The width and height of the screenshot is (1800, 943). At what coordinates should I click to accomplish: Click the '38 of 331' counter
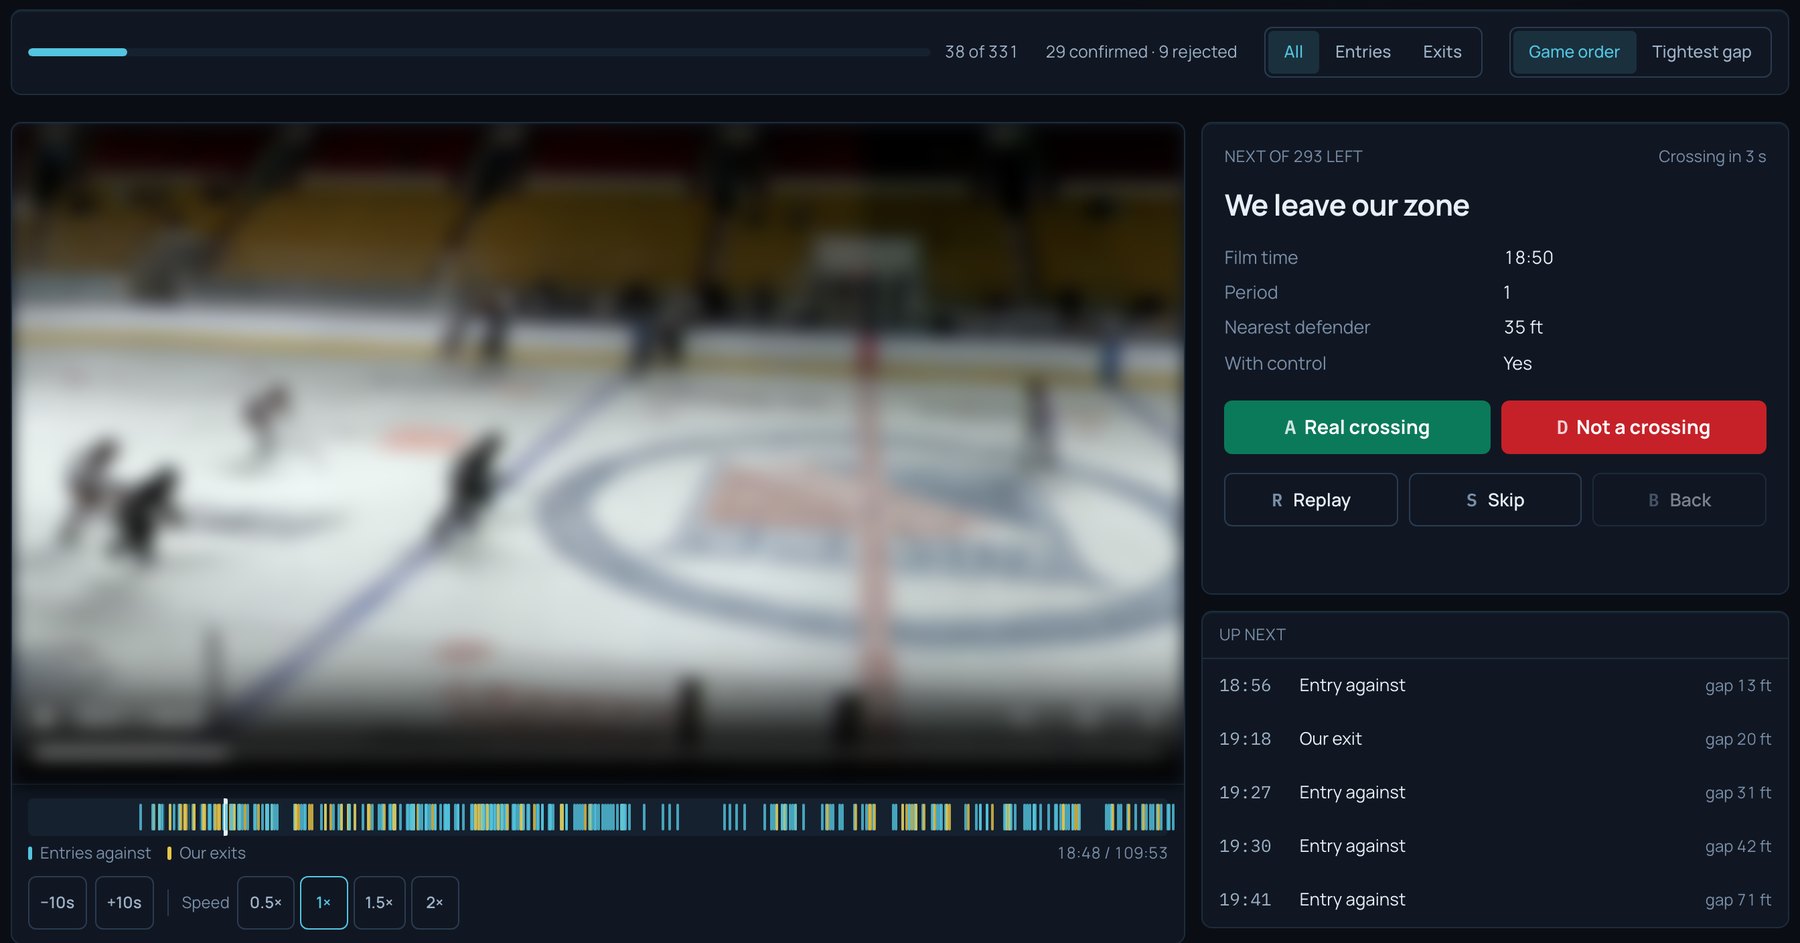[x=981, y=52]
